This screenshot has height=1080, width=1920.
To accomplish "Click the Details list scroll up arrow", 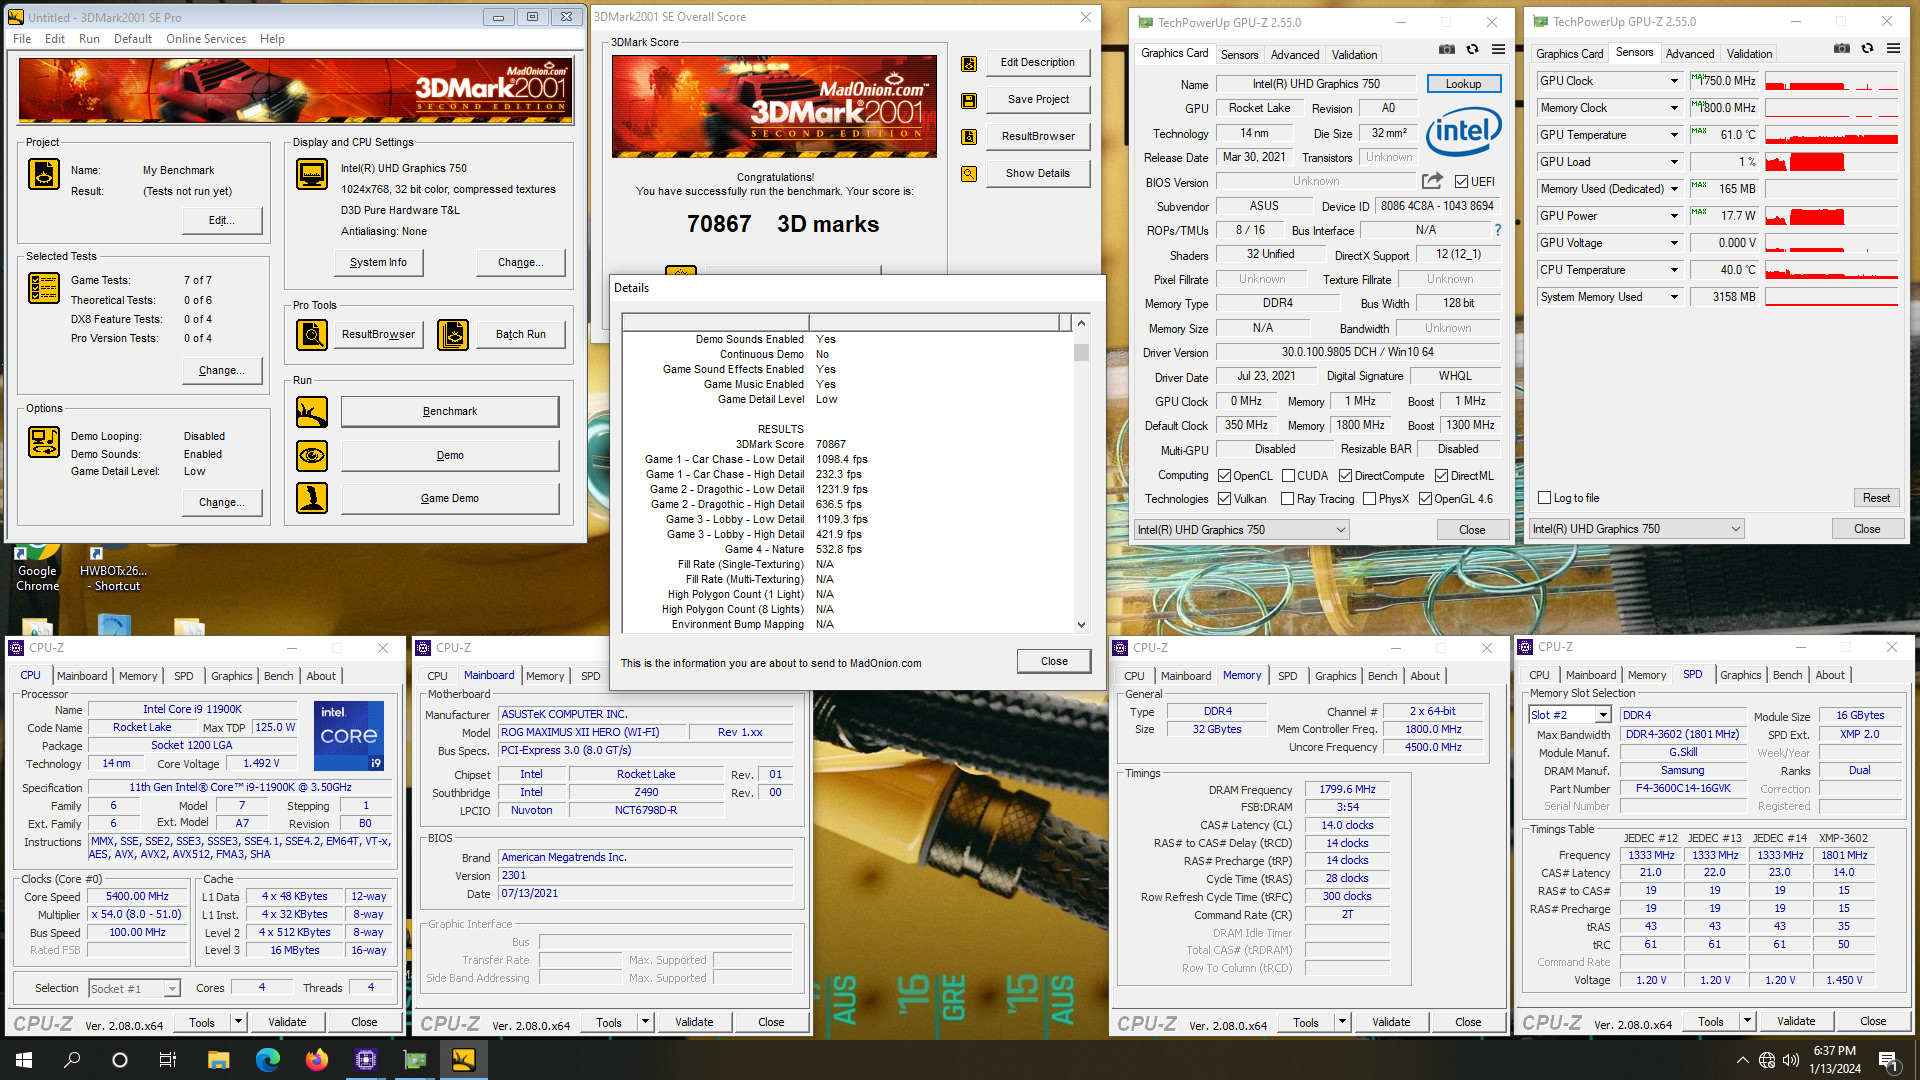I will coord(1081,323).
